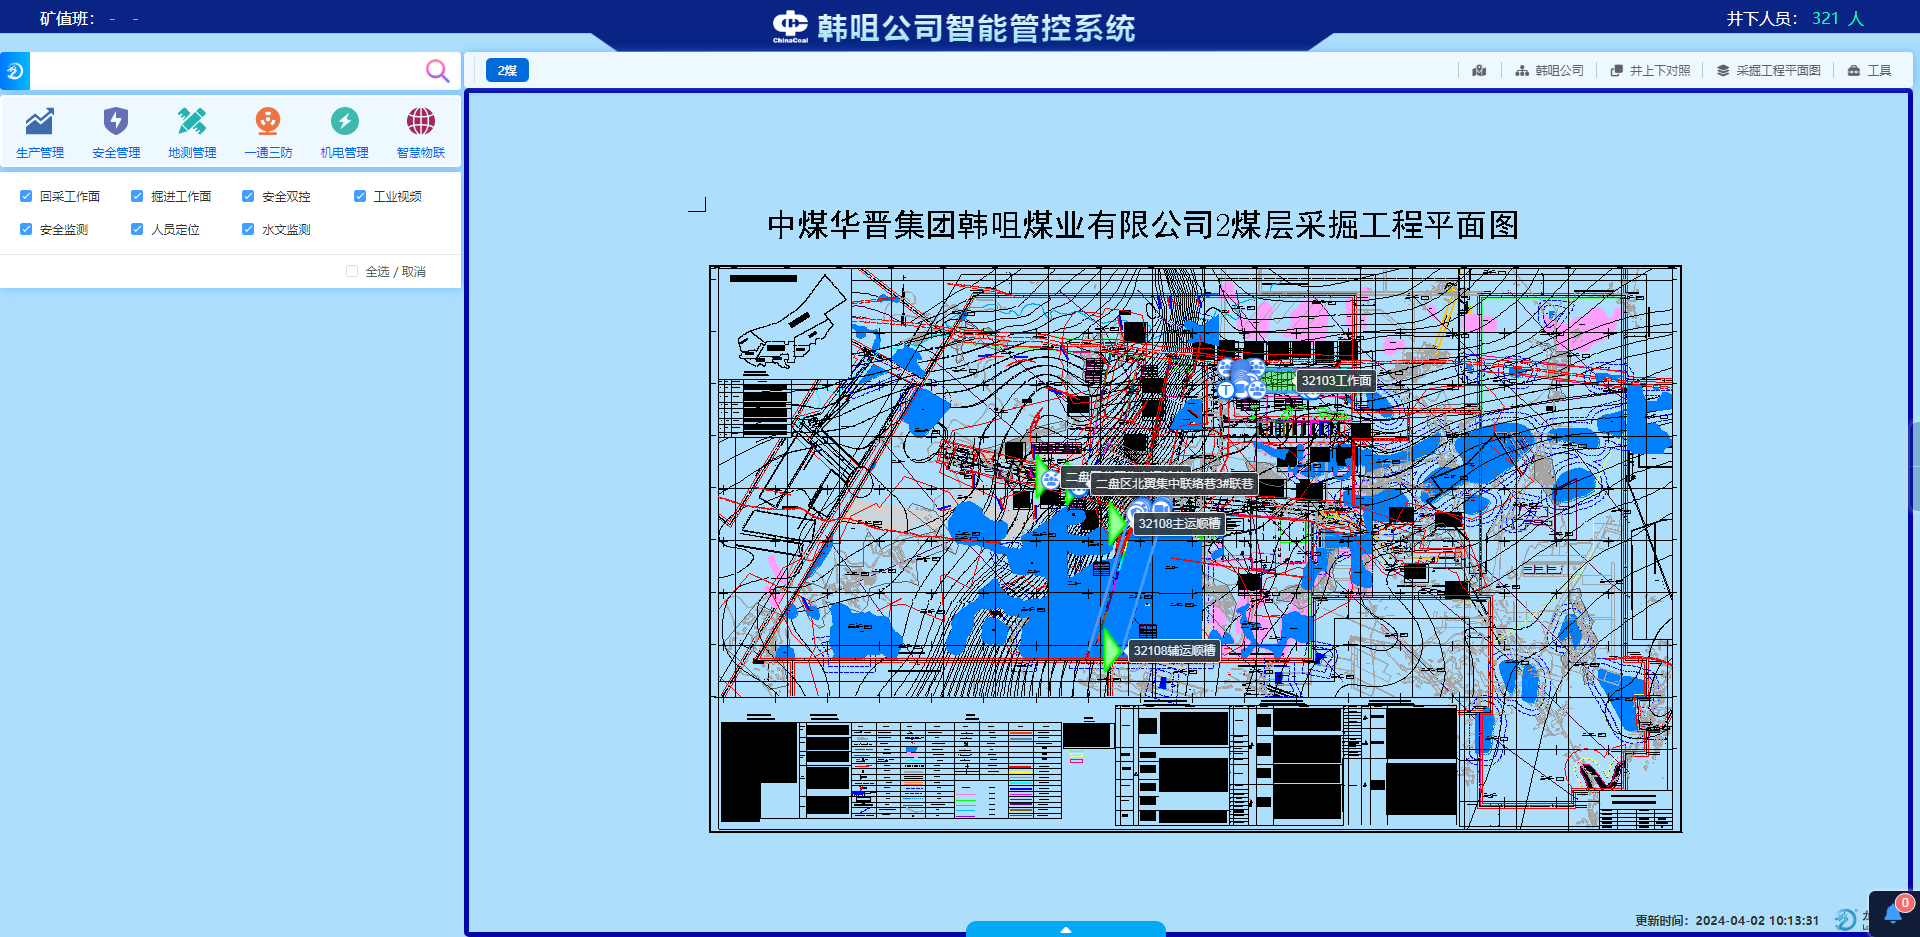1920x937 pixels.
Task: Open 安全管理 safety management shield icon
Action: pyautogui.click(x=116, y=122)
